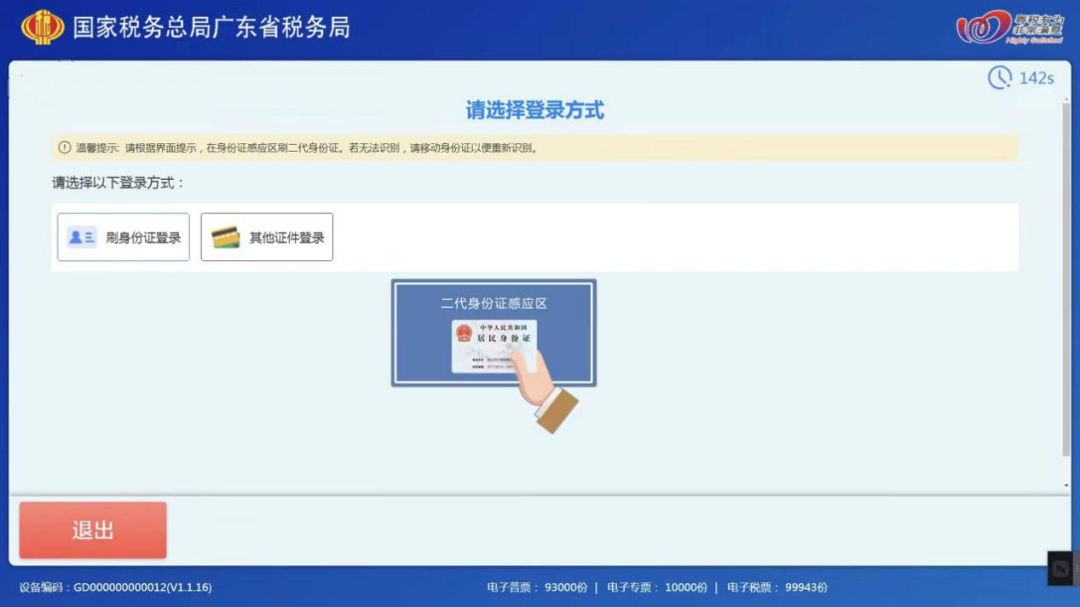The width and height of the screenshot is (1080, 607).
Task: Click the 二代身份证感应区 card area
Action: [x=493, y=334]
